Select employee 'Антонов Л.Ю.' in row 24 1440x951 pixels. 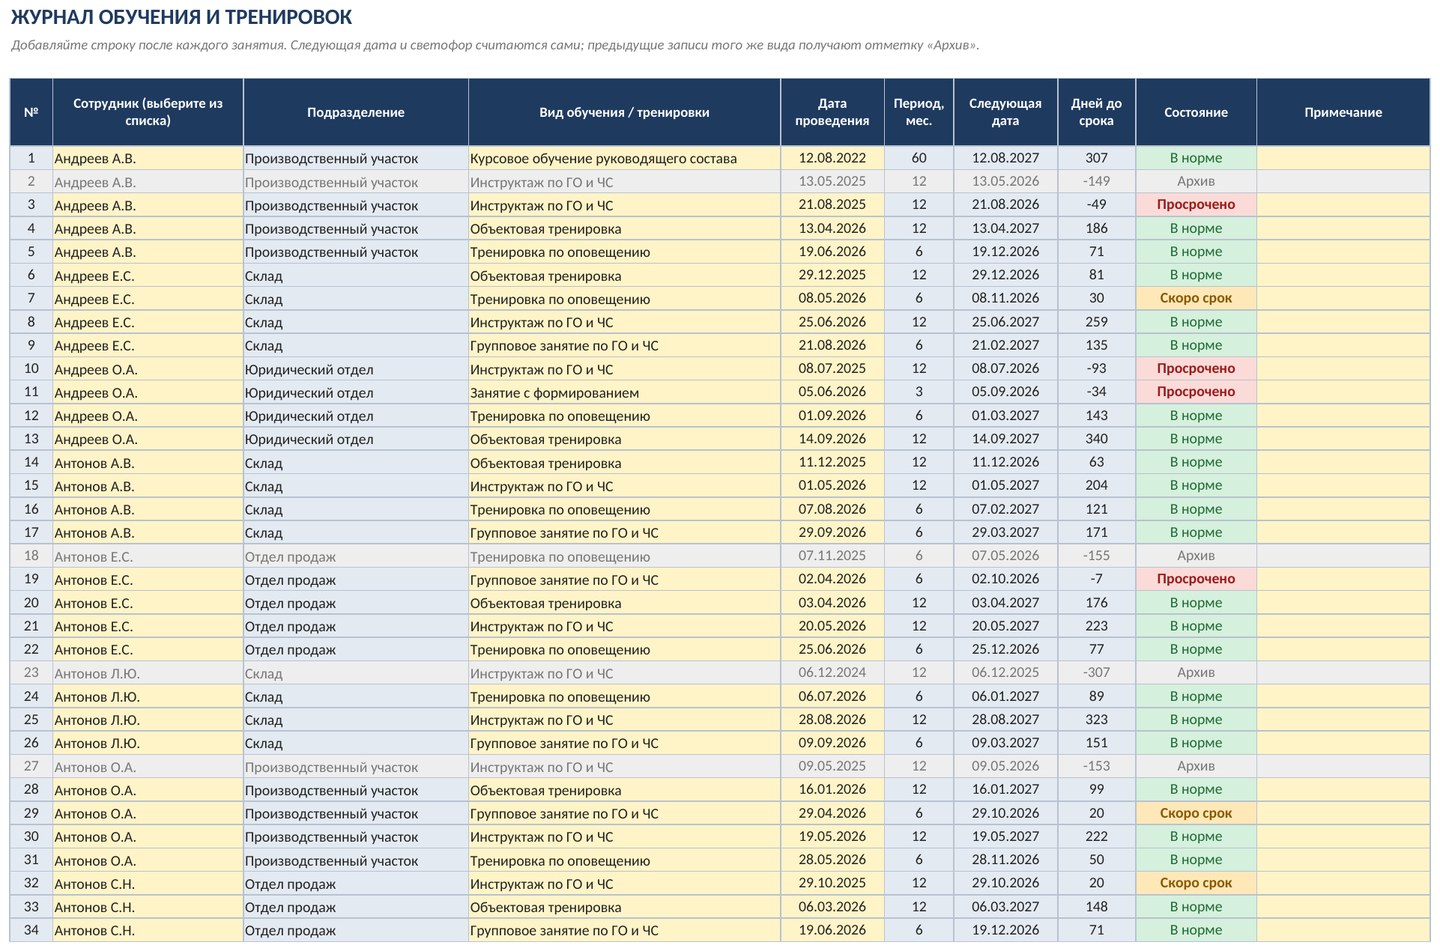(x=148, y=696)
